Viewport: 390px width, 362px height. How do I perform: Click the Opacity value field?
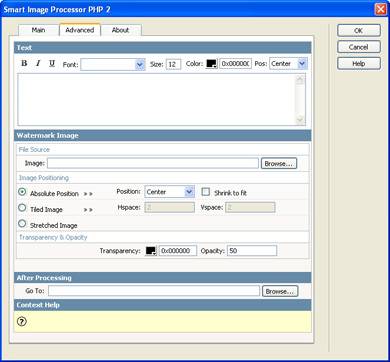(252, 251)
